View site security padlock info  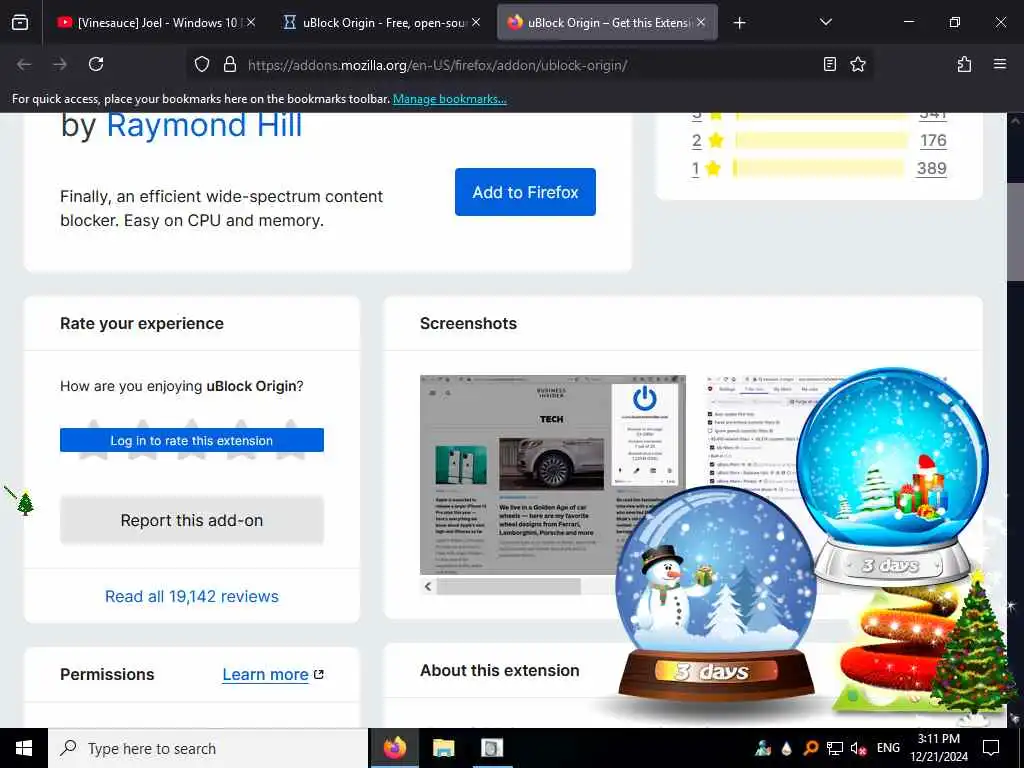(x=229, y=64)
